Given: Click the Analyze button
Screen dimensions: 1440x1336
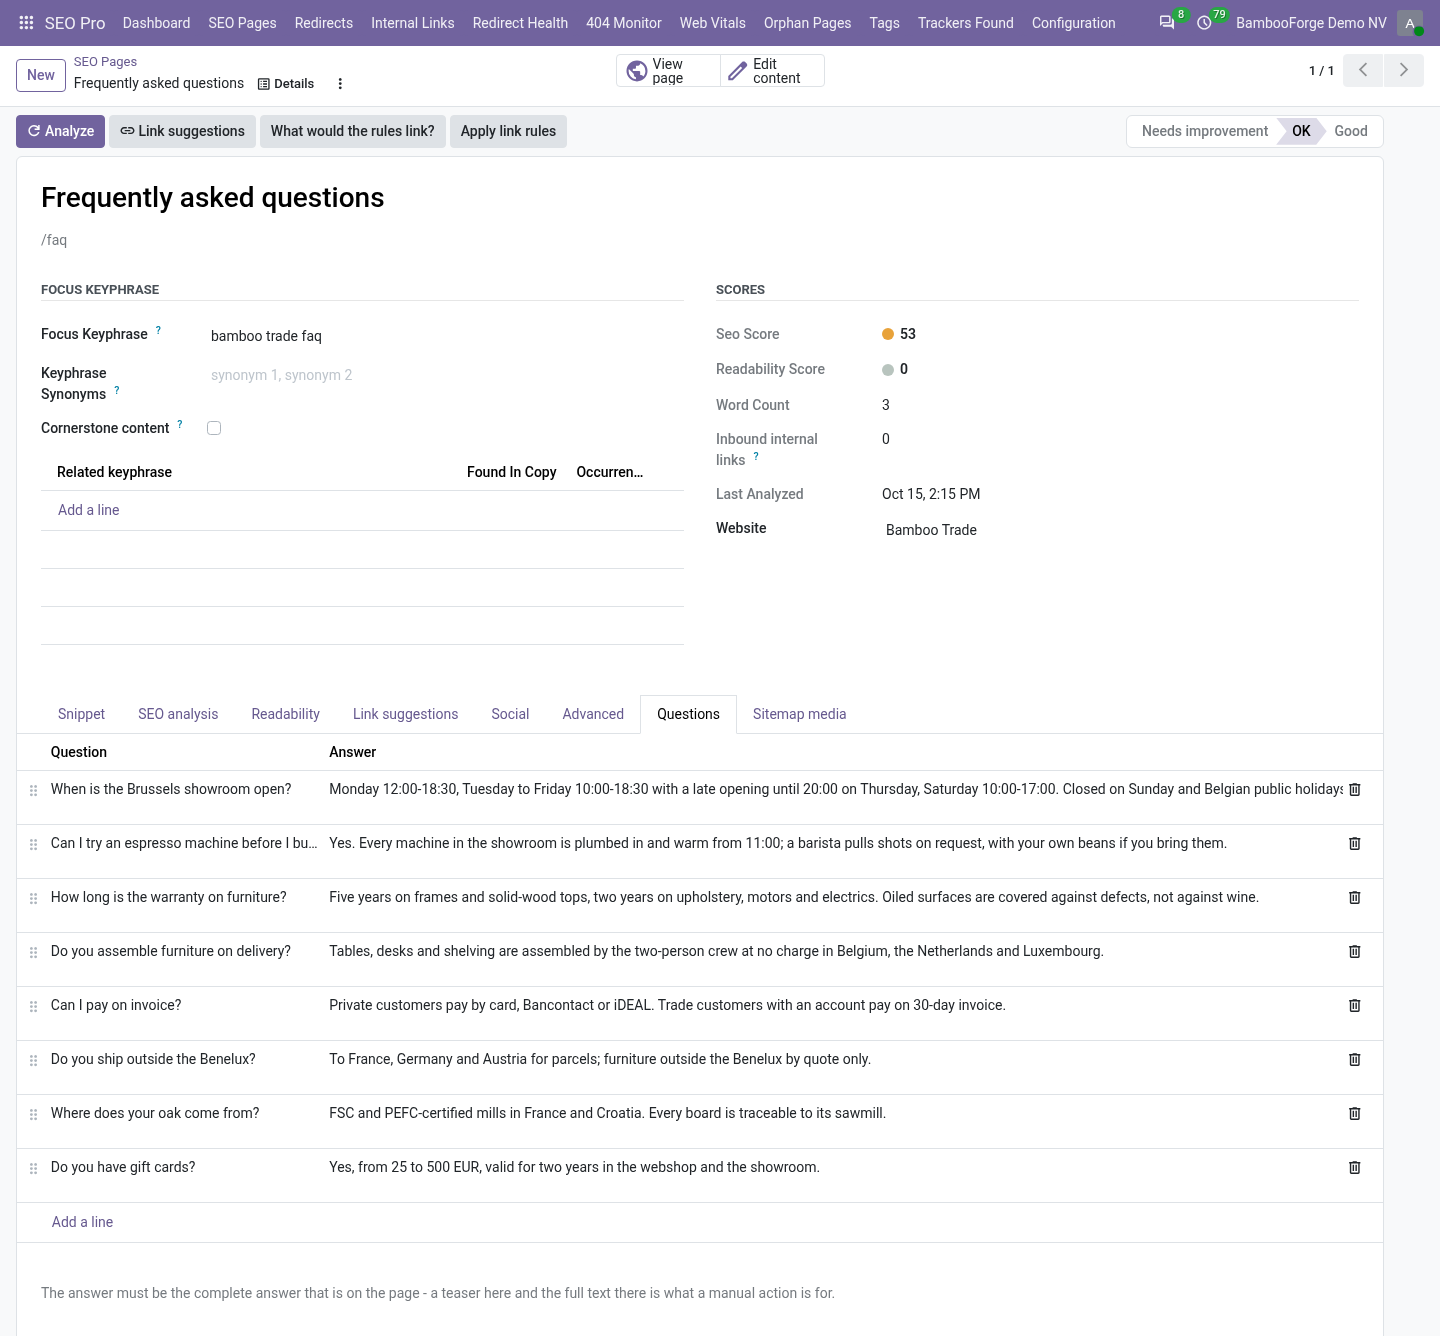Looking at the screenshot, I should [x=60, y=131].
